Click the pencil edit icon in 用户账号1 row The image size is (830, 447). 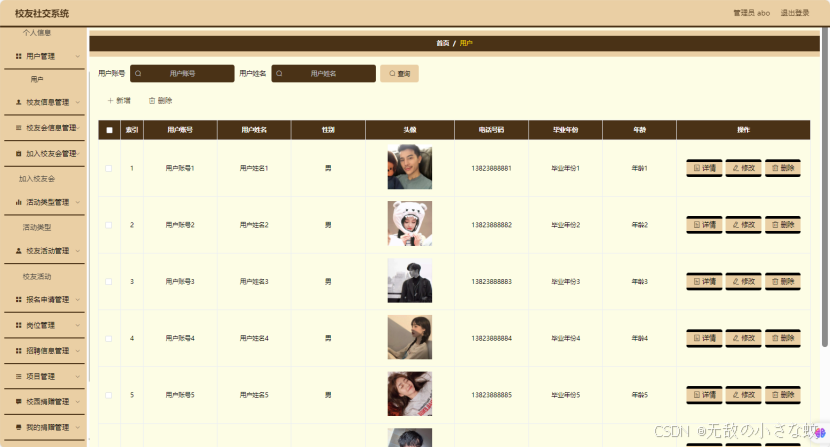click(736, 168)
